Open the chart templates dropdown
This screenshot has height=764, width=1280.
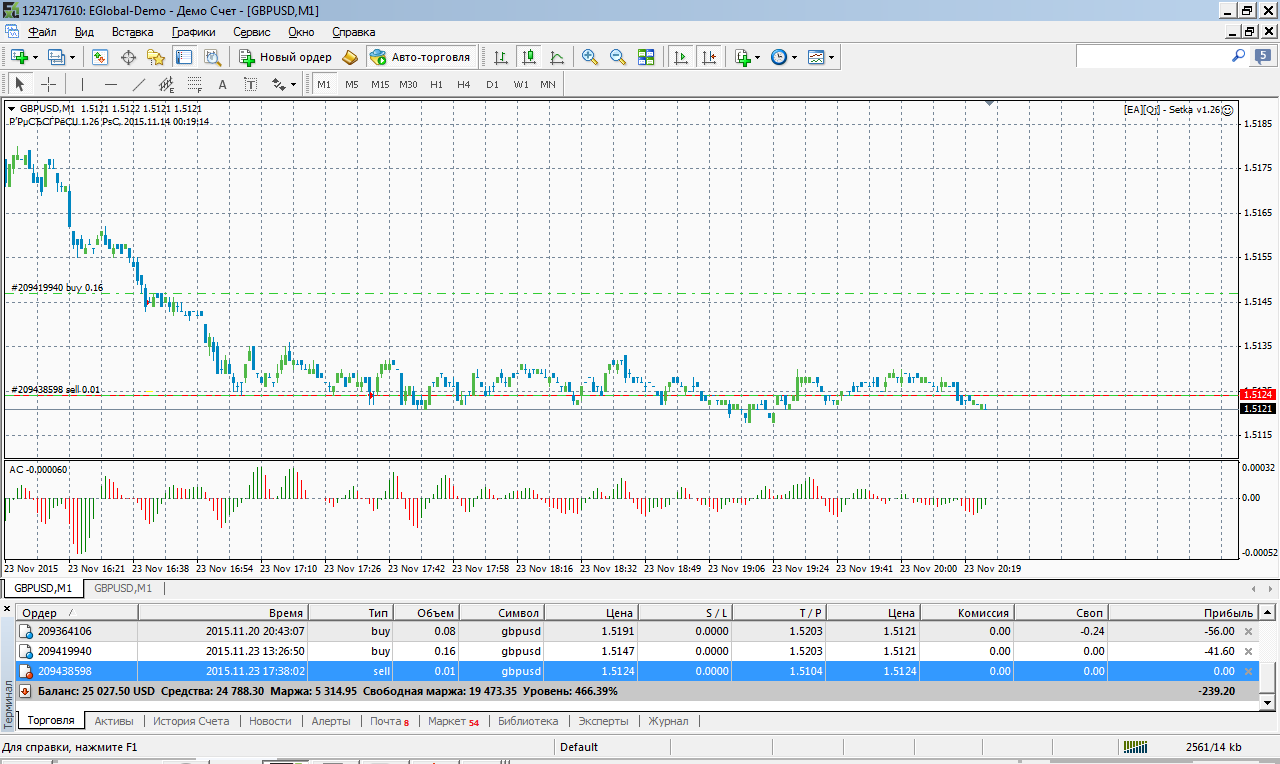pos(821,57)
